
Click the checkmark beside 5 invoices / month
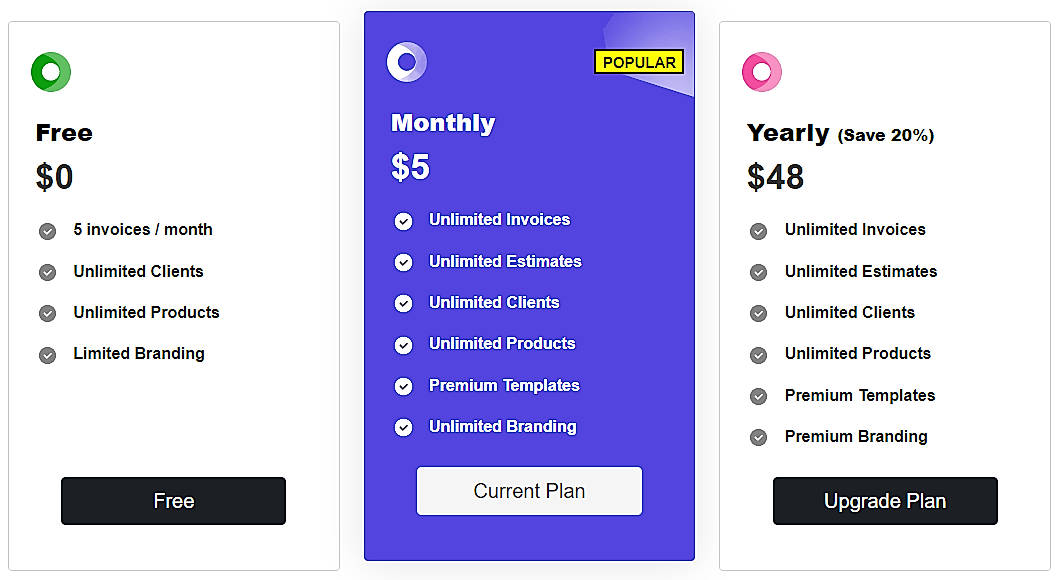point(47,230)
